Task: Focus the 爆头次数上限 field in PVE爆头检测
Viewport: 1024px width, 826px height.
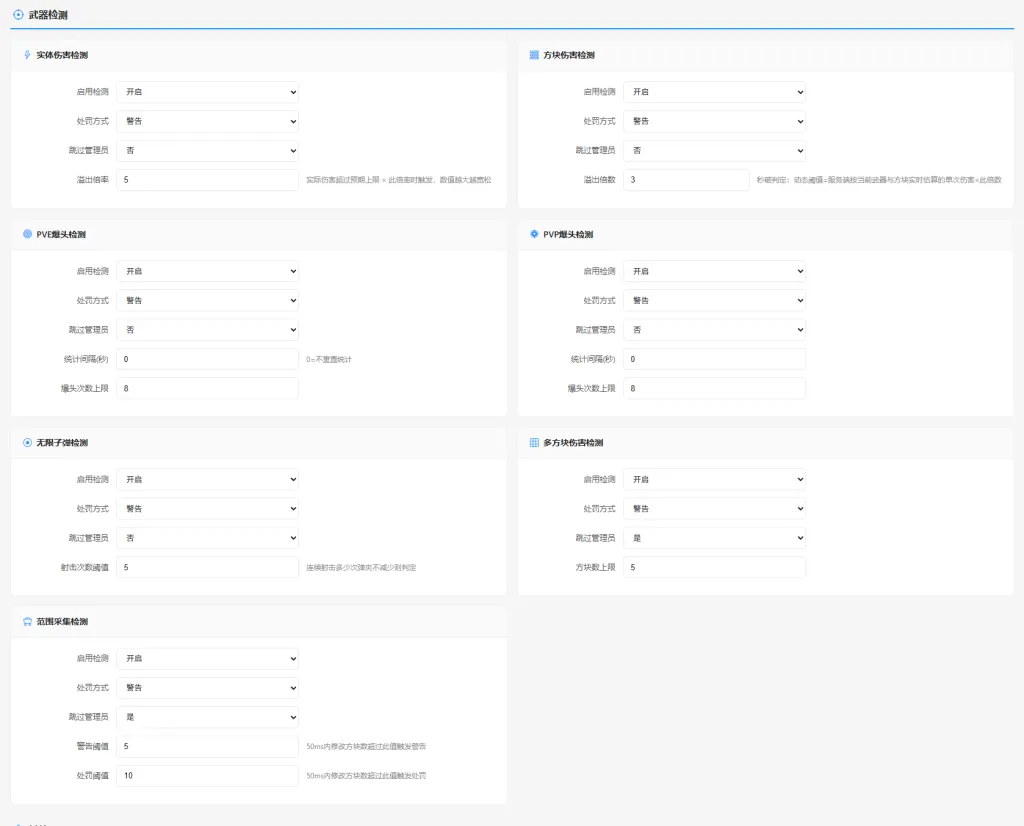Action: point(207,388)
